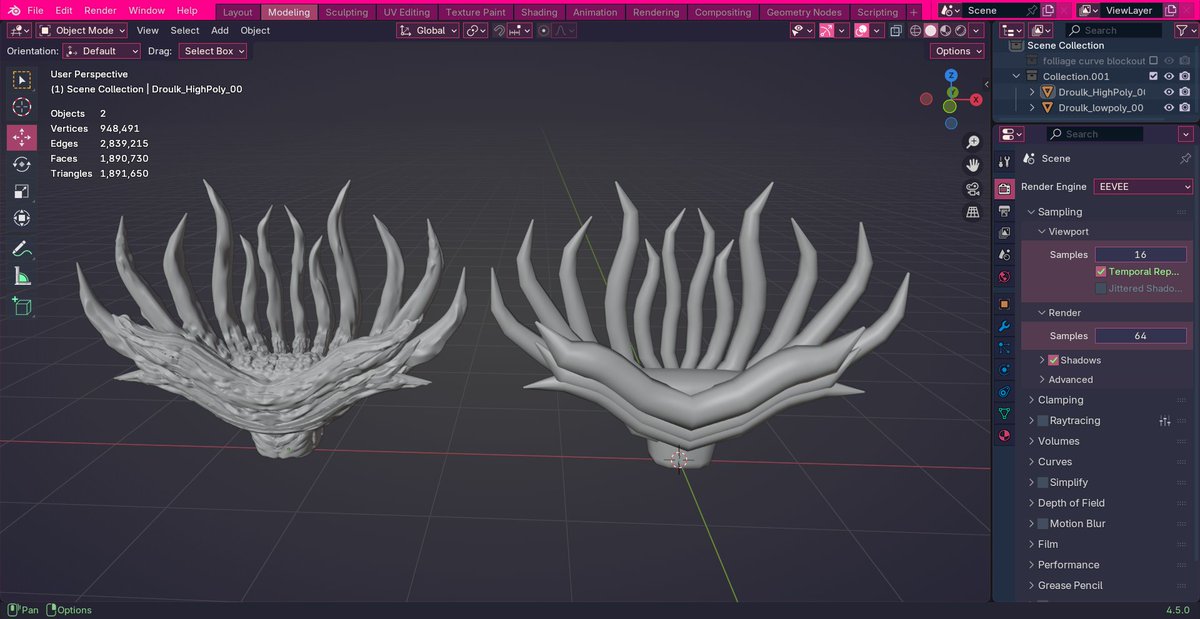Disable Collection.001 in renders camera icon
The height and width of the screenshot is (619, 1200).
[1184, 76]
